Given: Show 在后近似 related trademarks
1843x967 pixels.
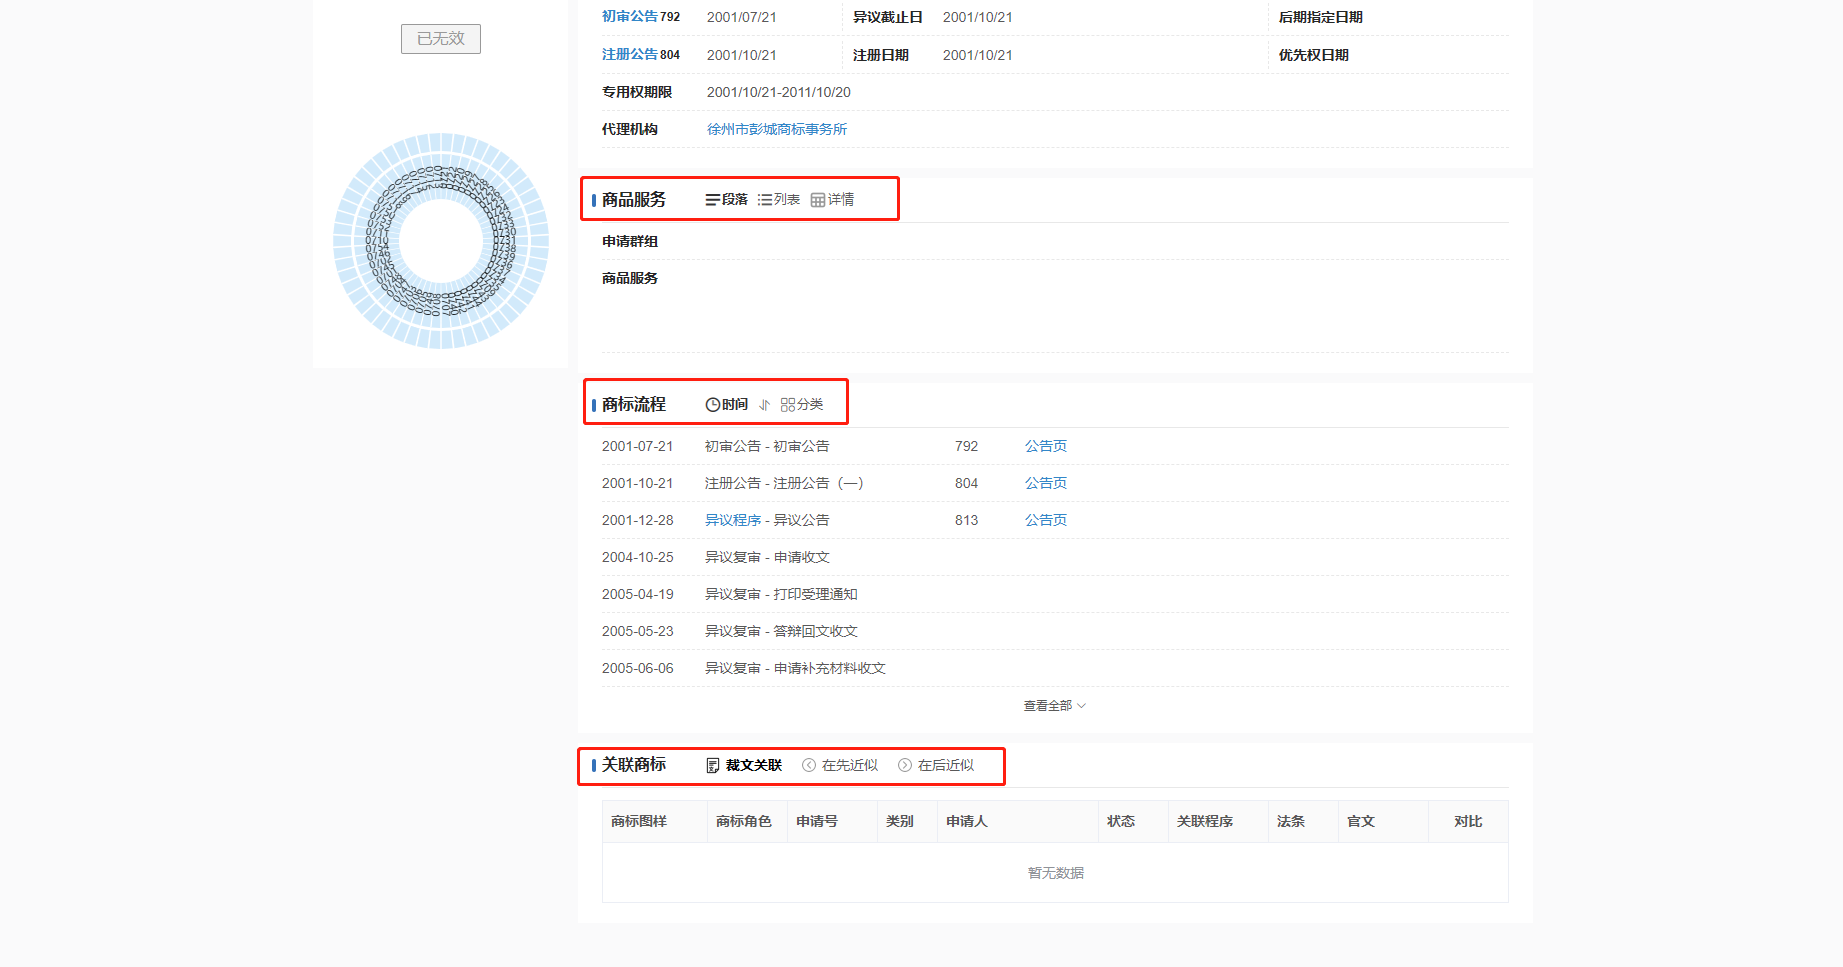Looking at the screenshot, I should point(936,766).
